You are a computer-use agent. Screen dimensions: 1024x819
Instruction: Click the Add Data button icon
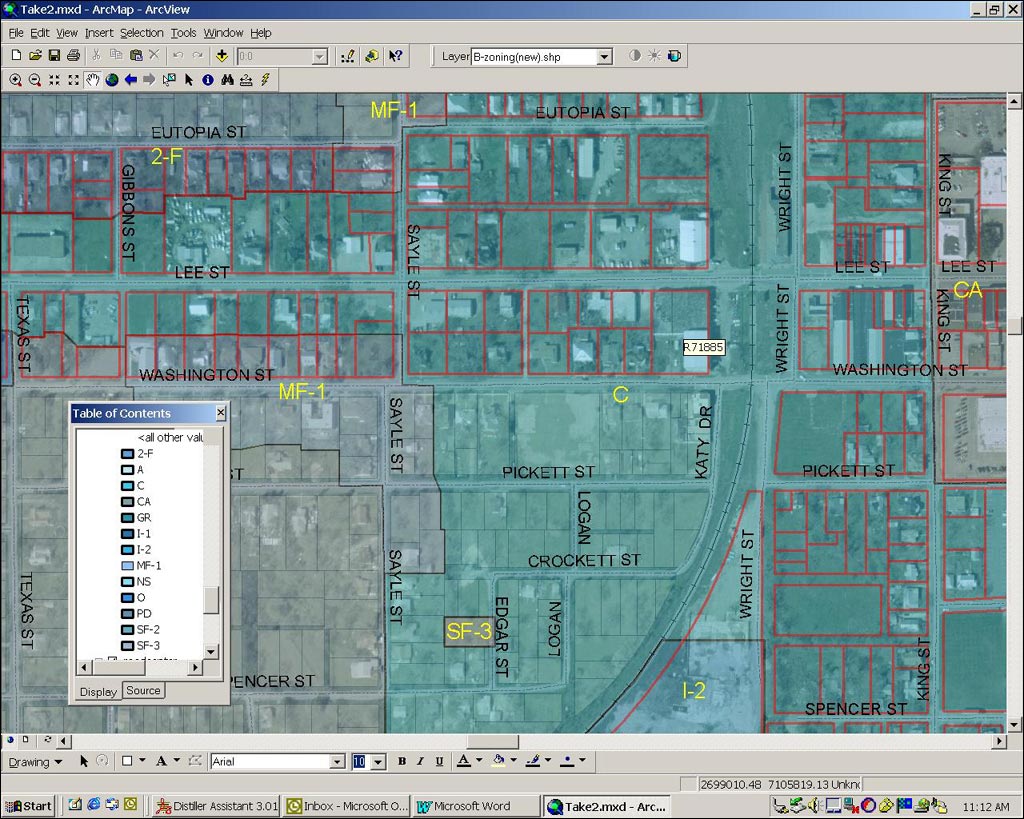click(221, 57)
